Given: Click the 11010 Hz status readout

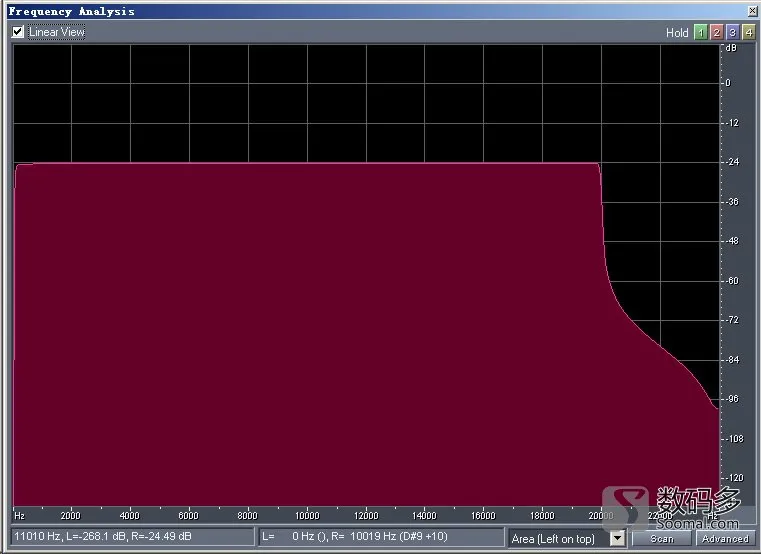Looking at the screenshot, I should (x=132, y=537).
